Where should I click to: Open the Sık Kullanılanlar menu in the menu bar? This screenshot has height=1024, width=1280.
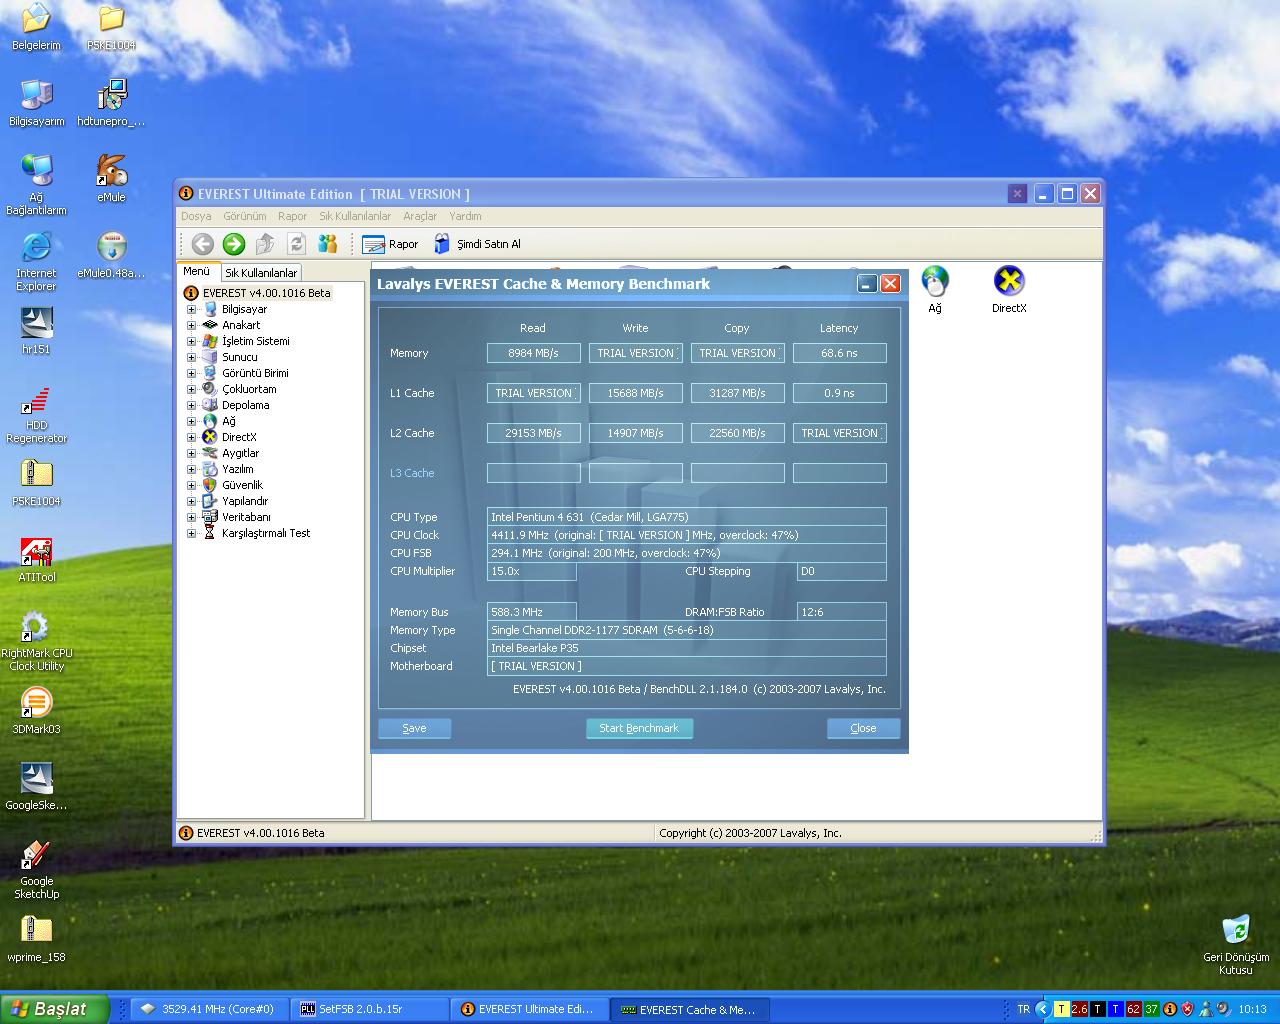pos(355,216)
